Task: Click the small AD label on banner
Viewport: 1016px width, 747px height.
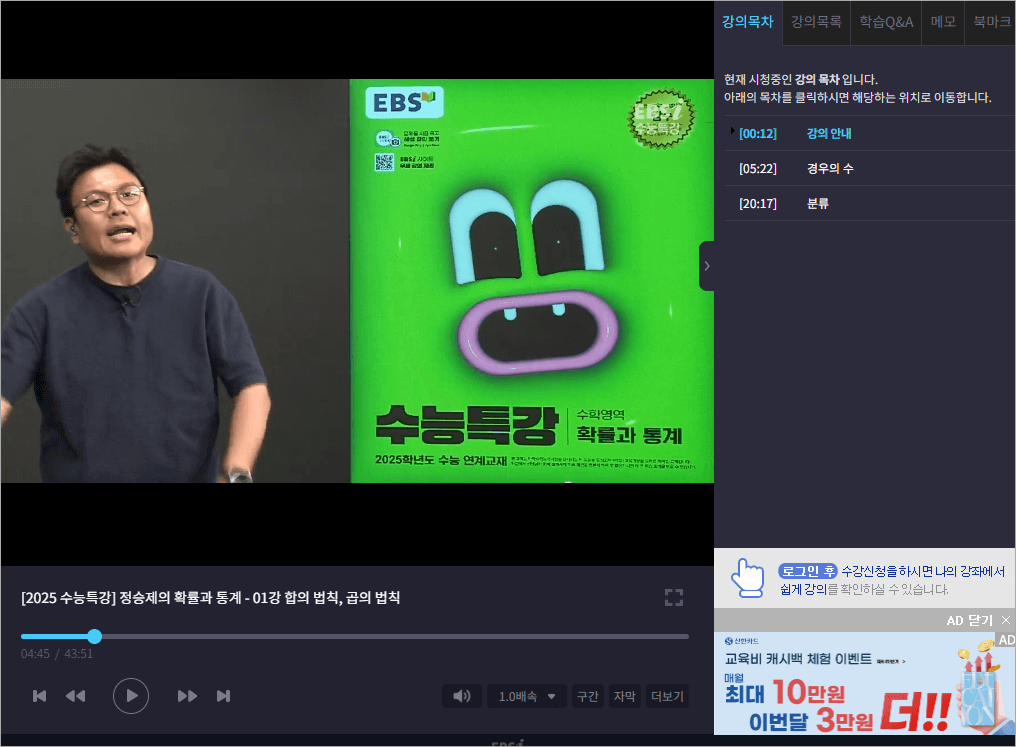Action: pyautogui.click(x=1006, y=639)
